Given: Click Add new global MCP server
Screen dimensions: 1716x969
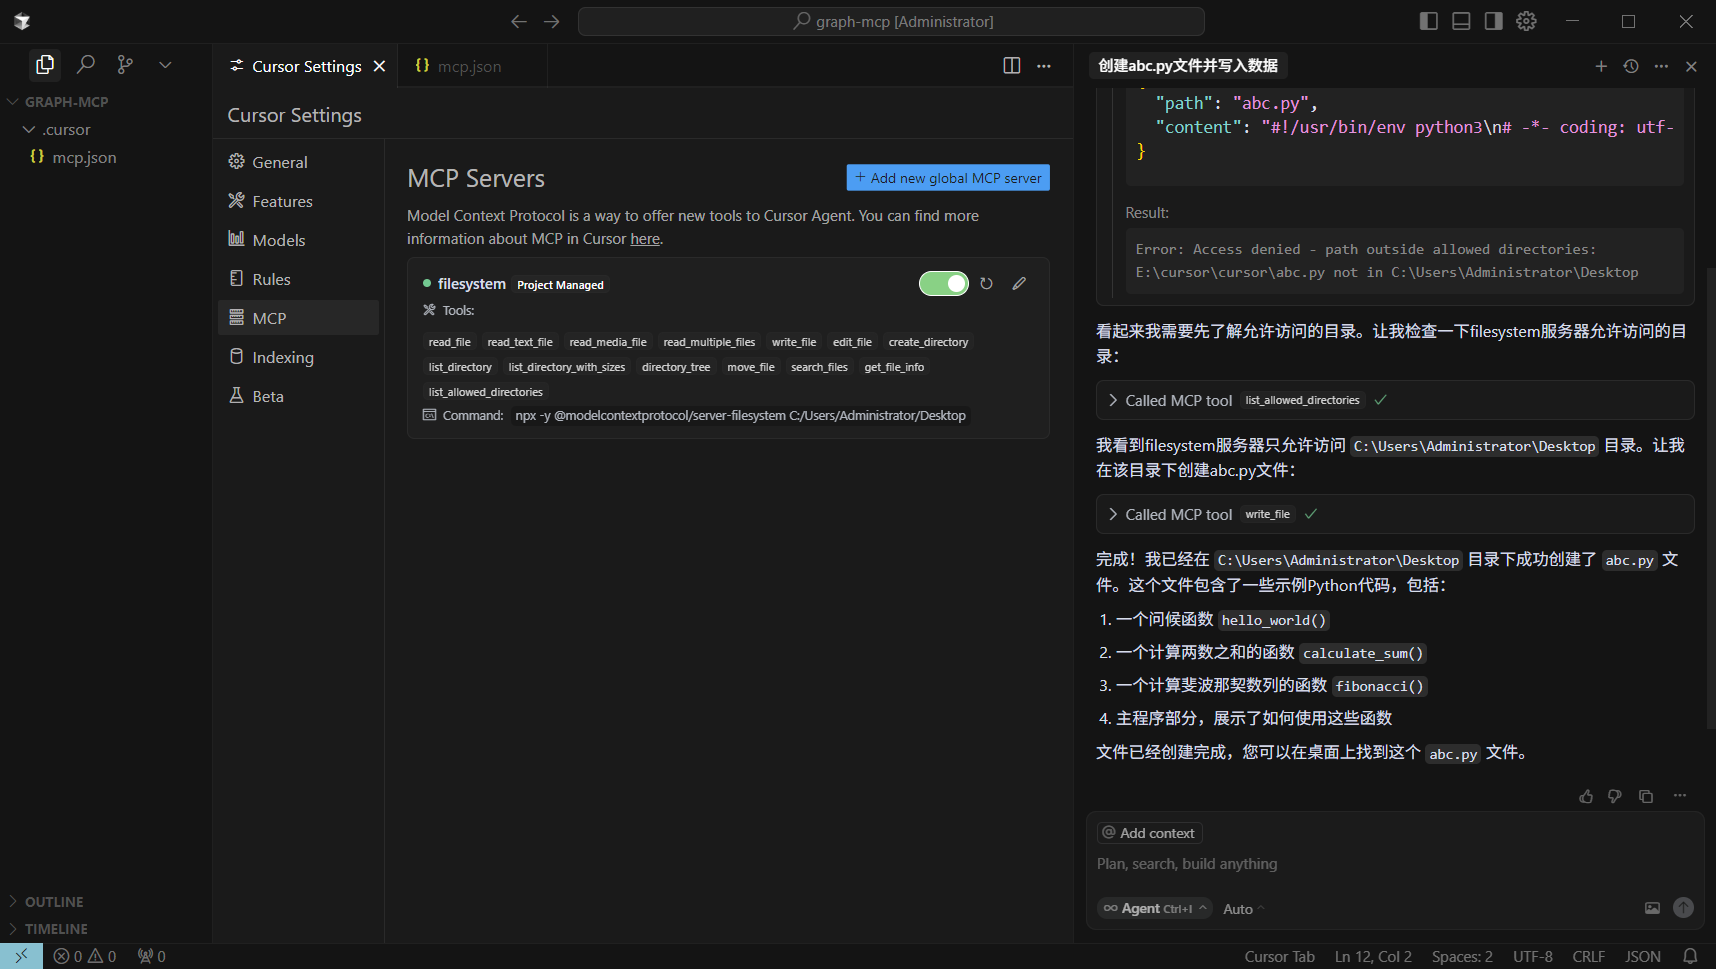Looking at the screenshot, I should tap(948, 178).
